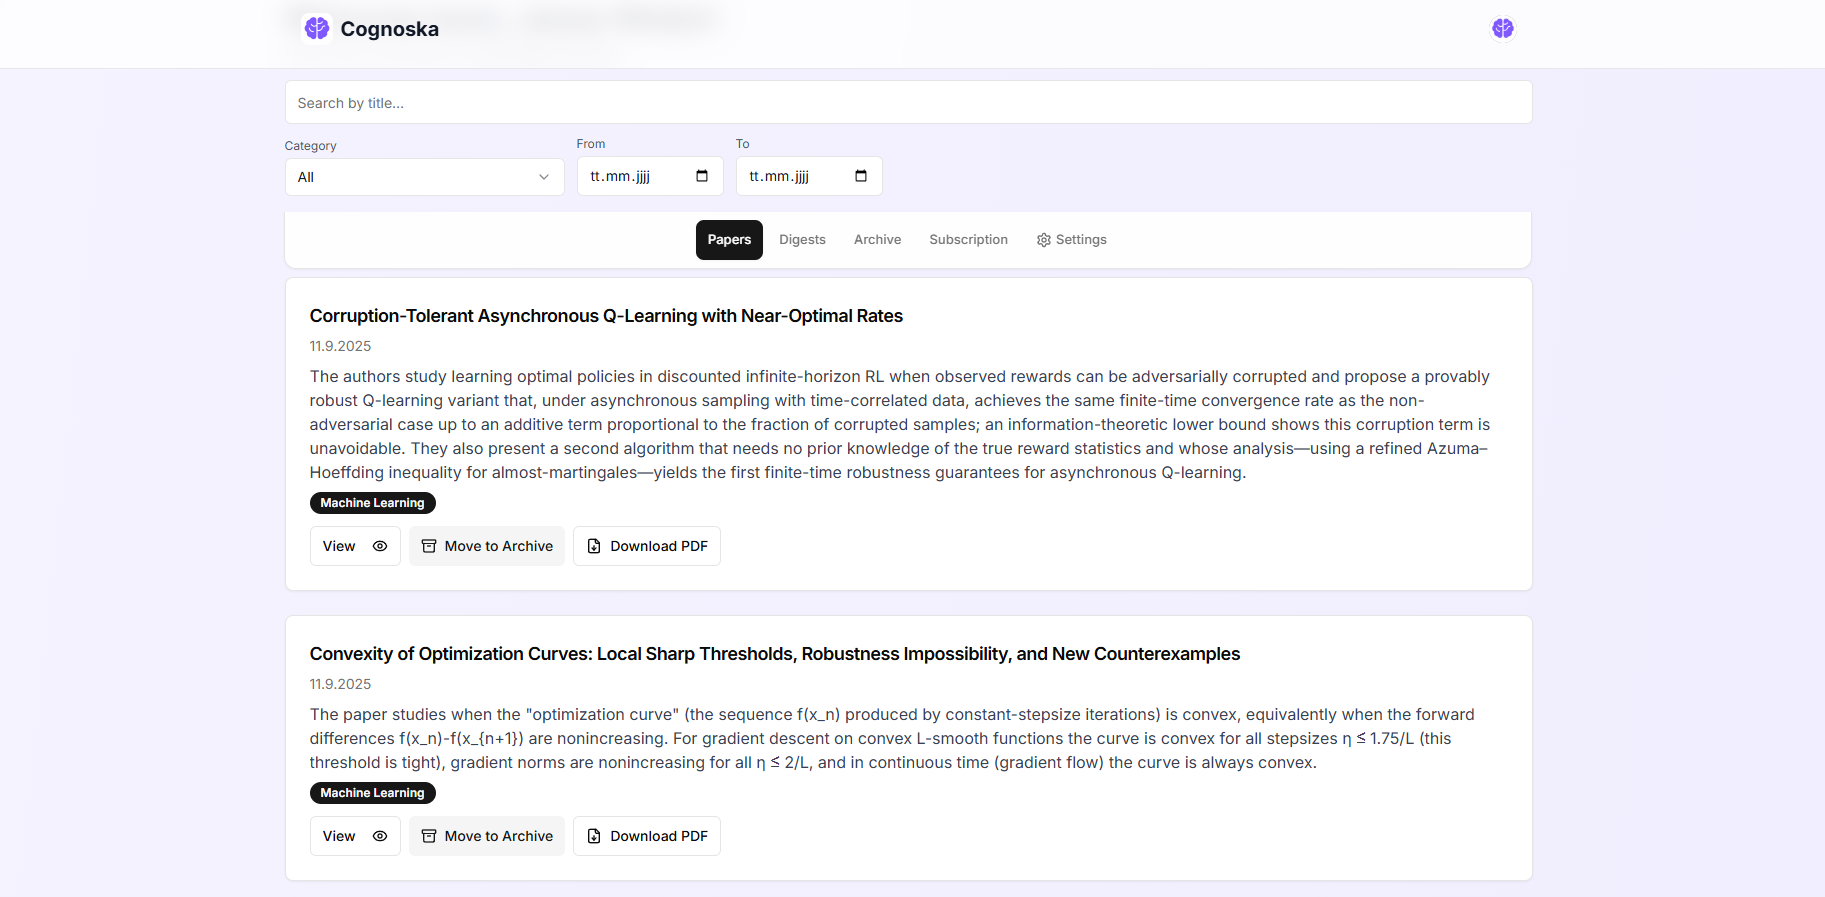Focus the Search by title field

tap(908, 103)
